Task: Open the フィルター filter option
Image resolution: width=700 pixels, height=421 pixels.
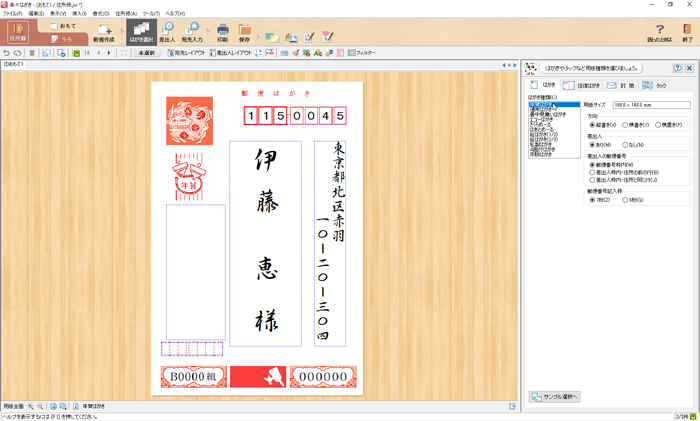Action: click(x=361, y=52)
